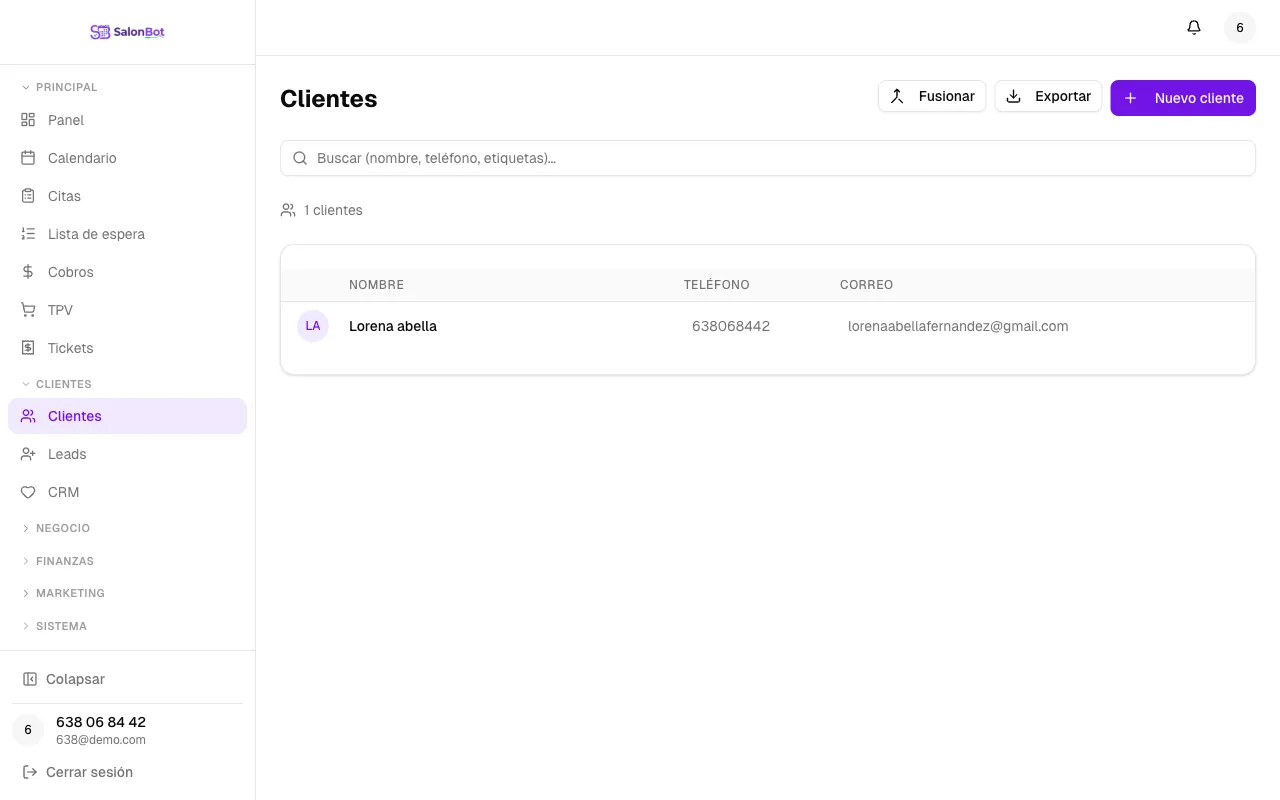Click the Fusionar button
Image resolution: width=1280 pixels, height=800 pixels.
[x=932, y=96]
